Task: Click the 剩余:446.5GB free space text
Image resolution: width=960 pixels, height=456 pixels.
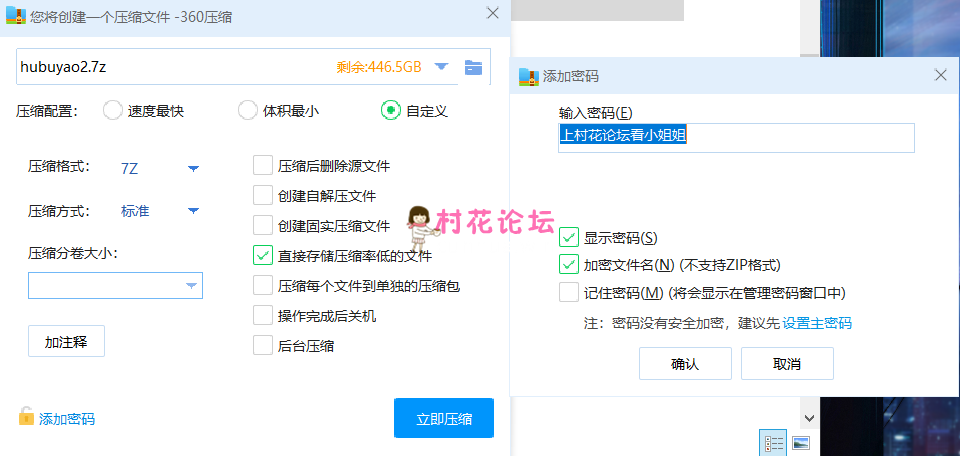Action: pos(379,67)
